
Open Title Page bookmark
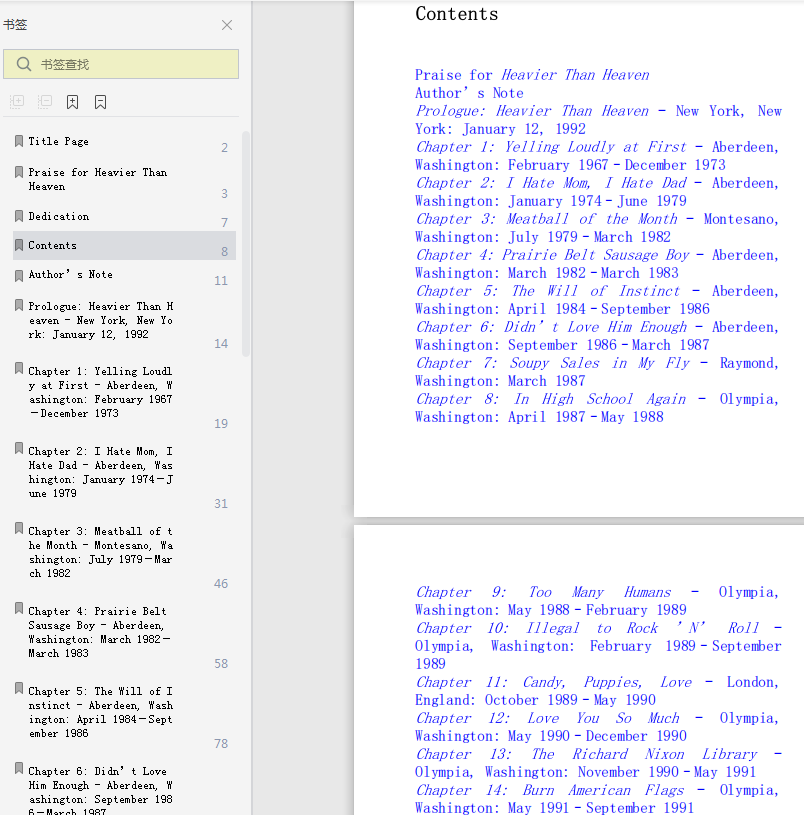58,141
